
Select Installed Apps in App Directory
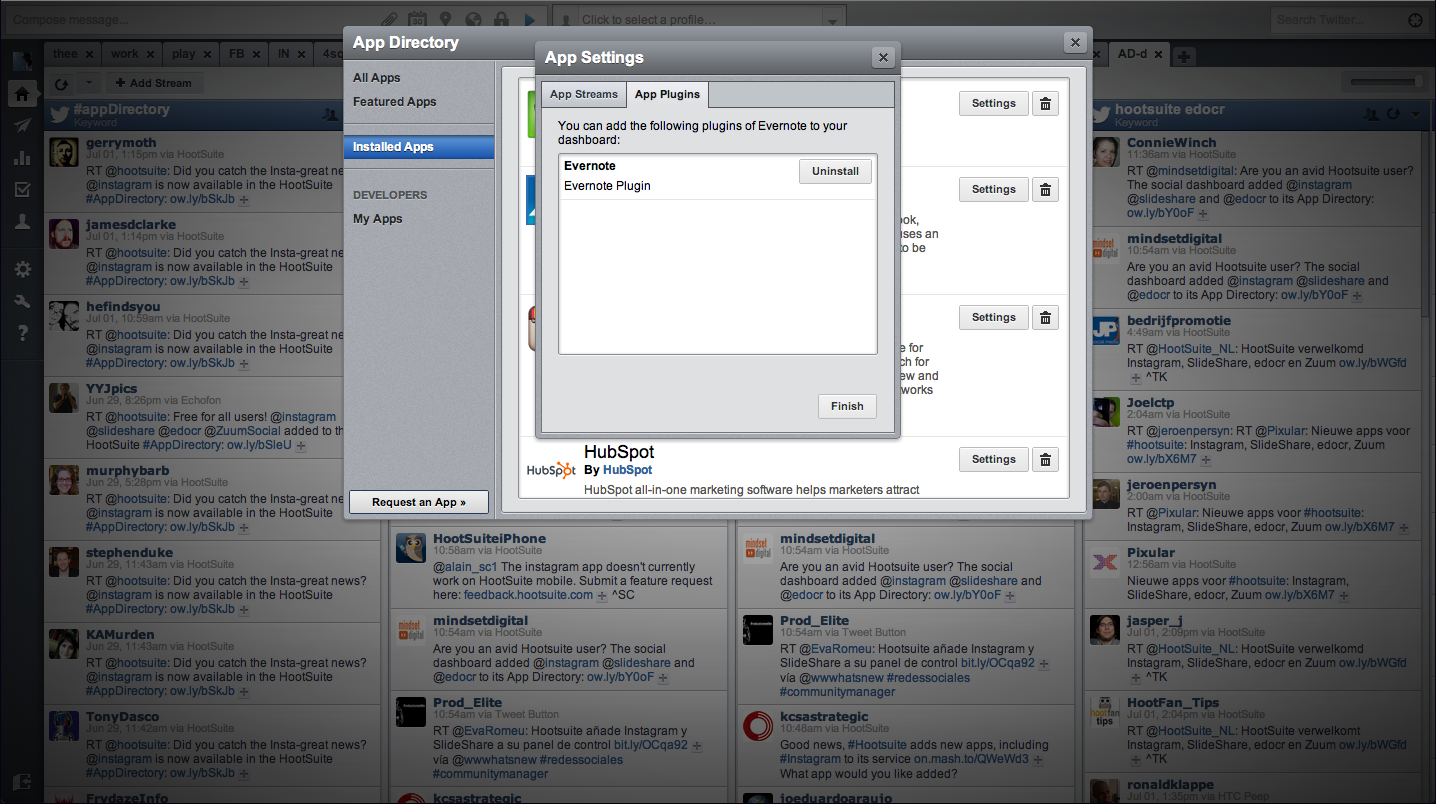coord(418,147)
